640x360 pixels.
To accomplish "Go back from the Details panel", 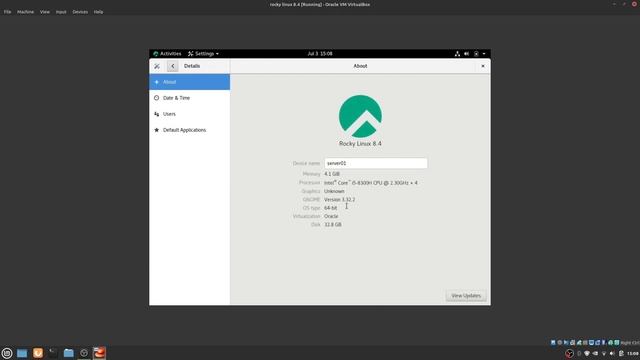I will pos(173,66).
